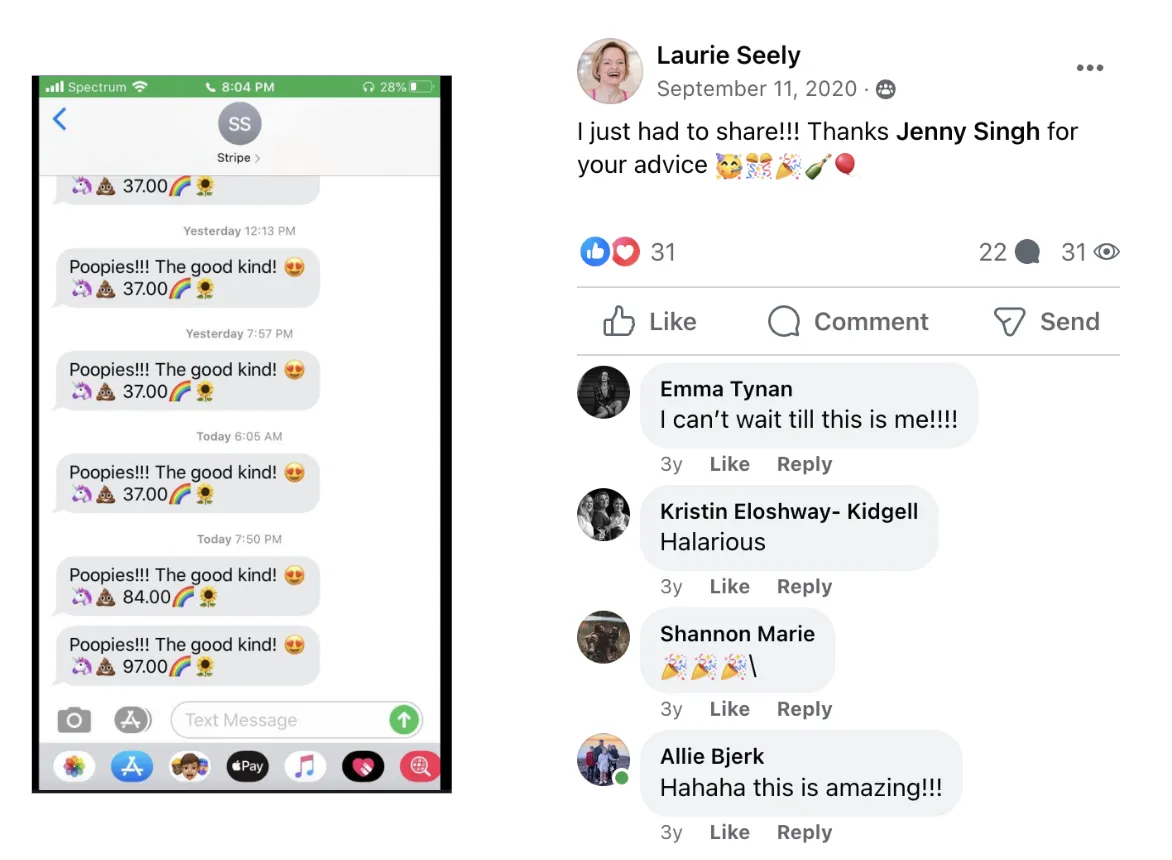Click the Comment button on the post
Viewport: 1172px width, 860px height.
[848, 321]
